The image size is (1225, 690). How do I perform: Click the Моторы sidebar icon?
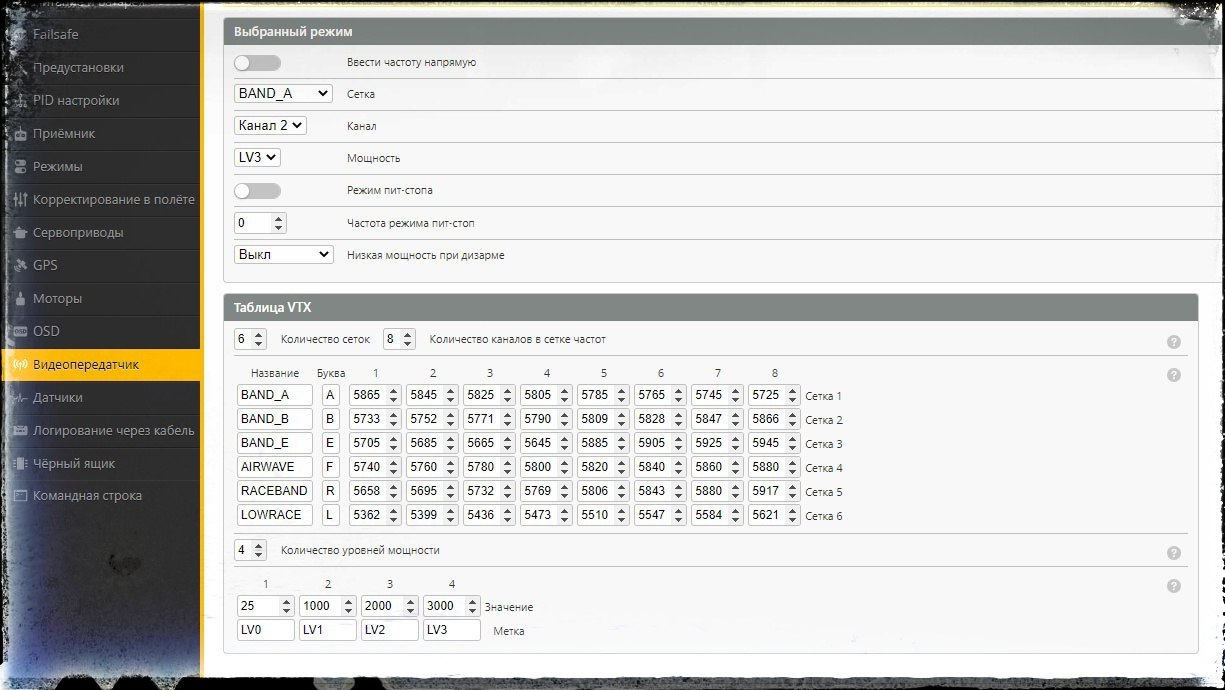tap(20, 299)
